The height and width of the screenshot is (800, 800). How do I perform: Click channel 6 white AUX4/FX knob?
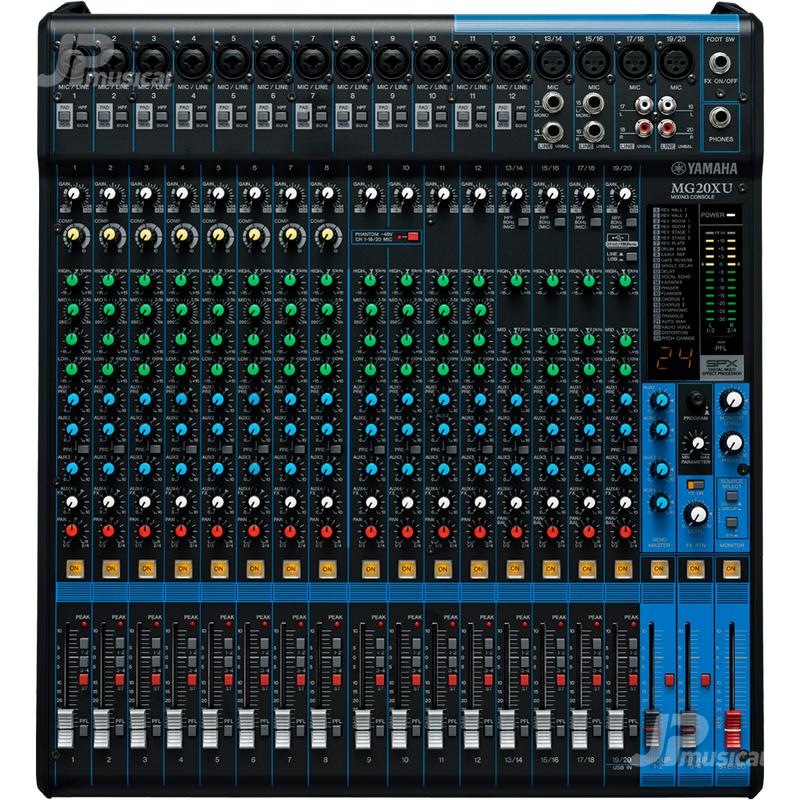point(254,503)
